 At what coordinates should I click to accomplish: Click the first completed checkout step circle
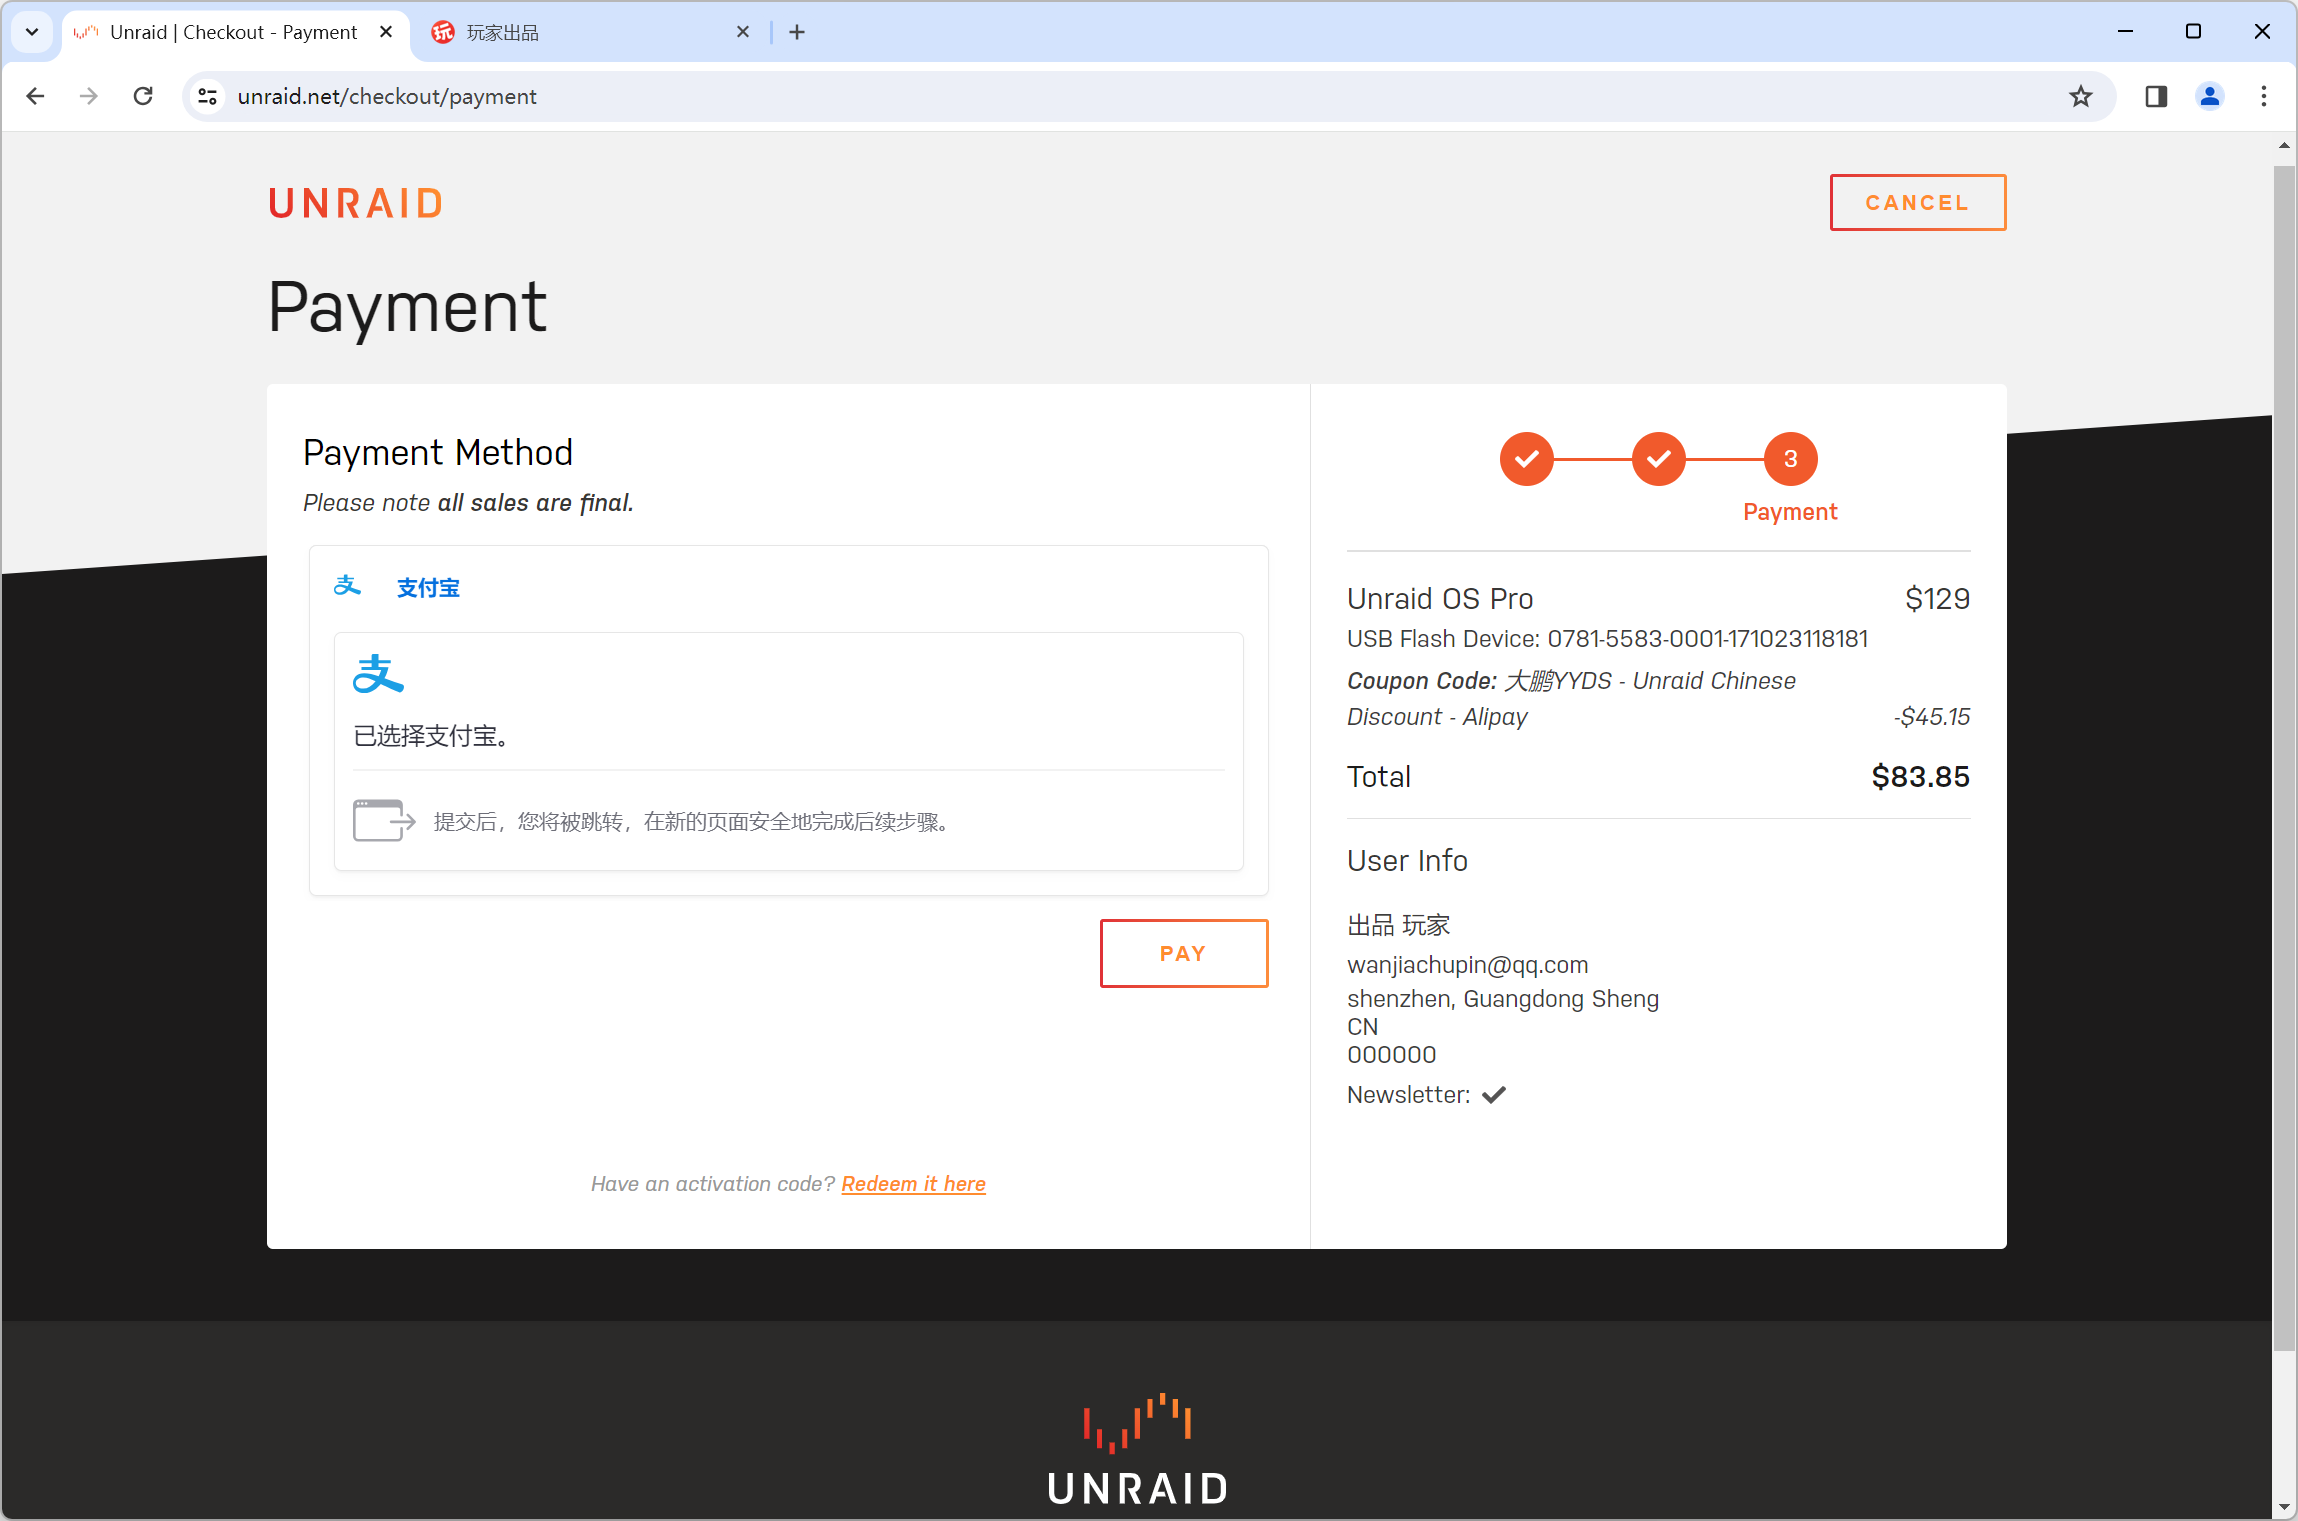[1526, 459]
